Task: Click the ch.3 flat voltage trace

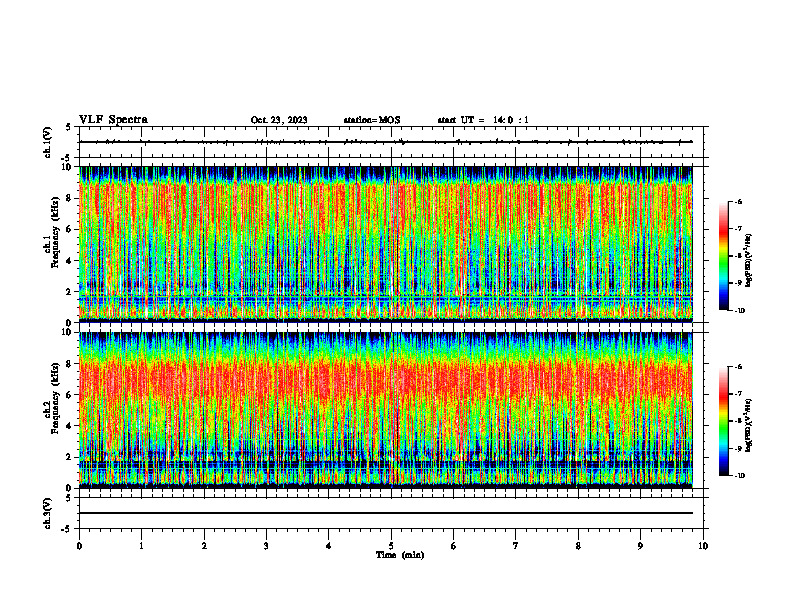Action: [386, 513]
